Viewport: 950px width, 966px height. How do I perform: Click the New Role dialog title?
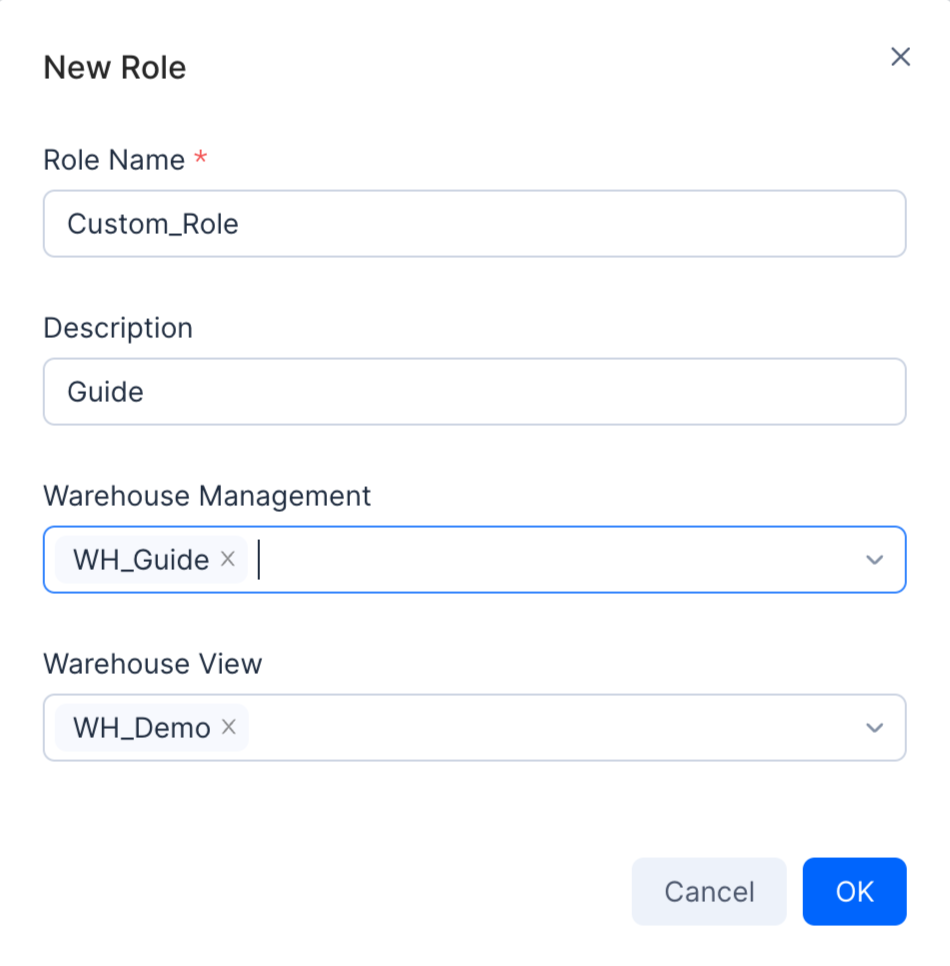point(115,68)
